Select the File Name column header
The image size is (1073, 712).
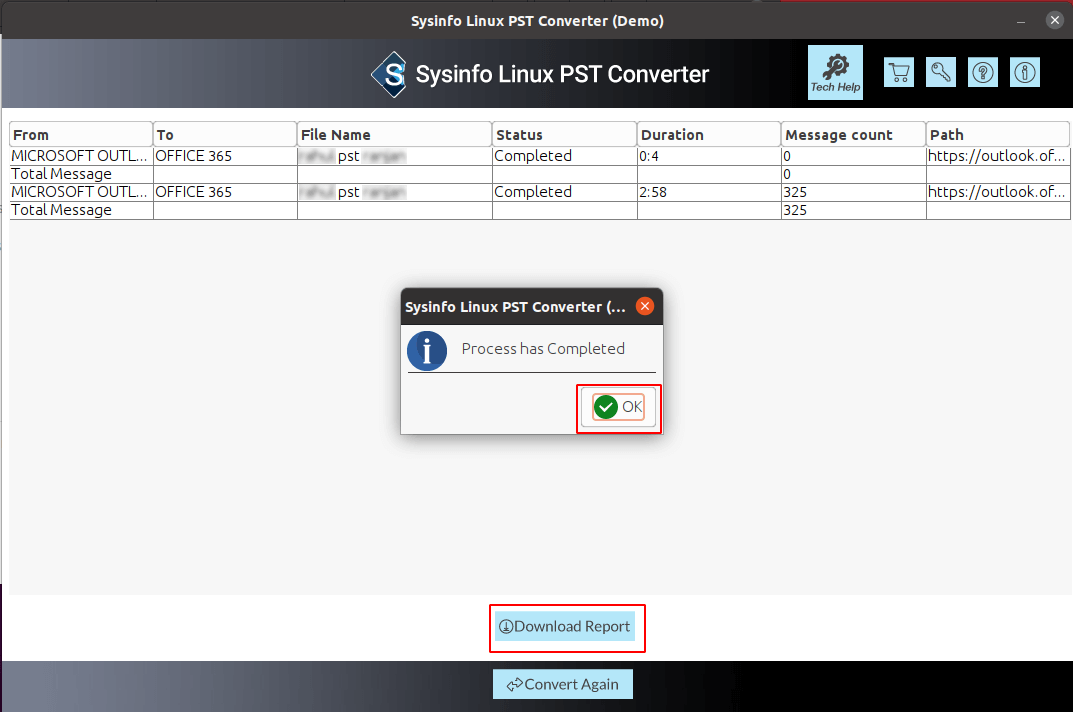(395, 134)
